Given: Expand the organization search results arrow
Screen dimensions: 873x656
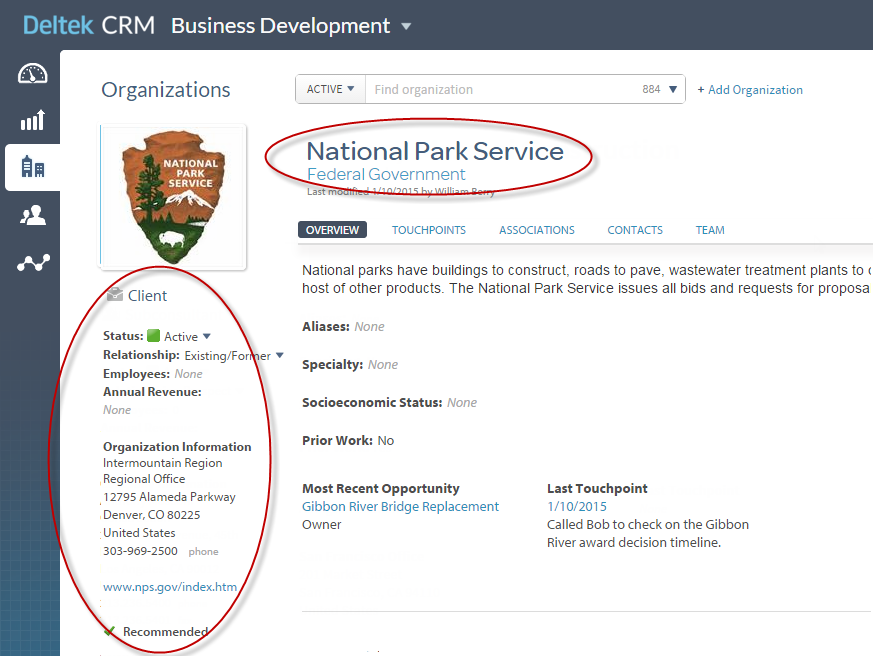Looking at the screenshot, I should pyautogui.click(x=674, y=90).
